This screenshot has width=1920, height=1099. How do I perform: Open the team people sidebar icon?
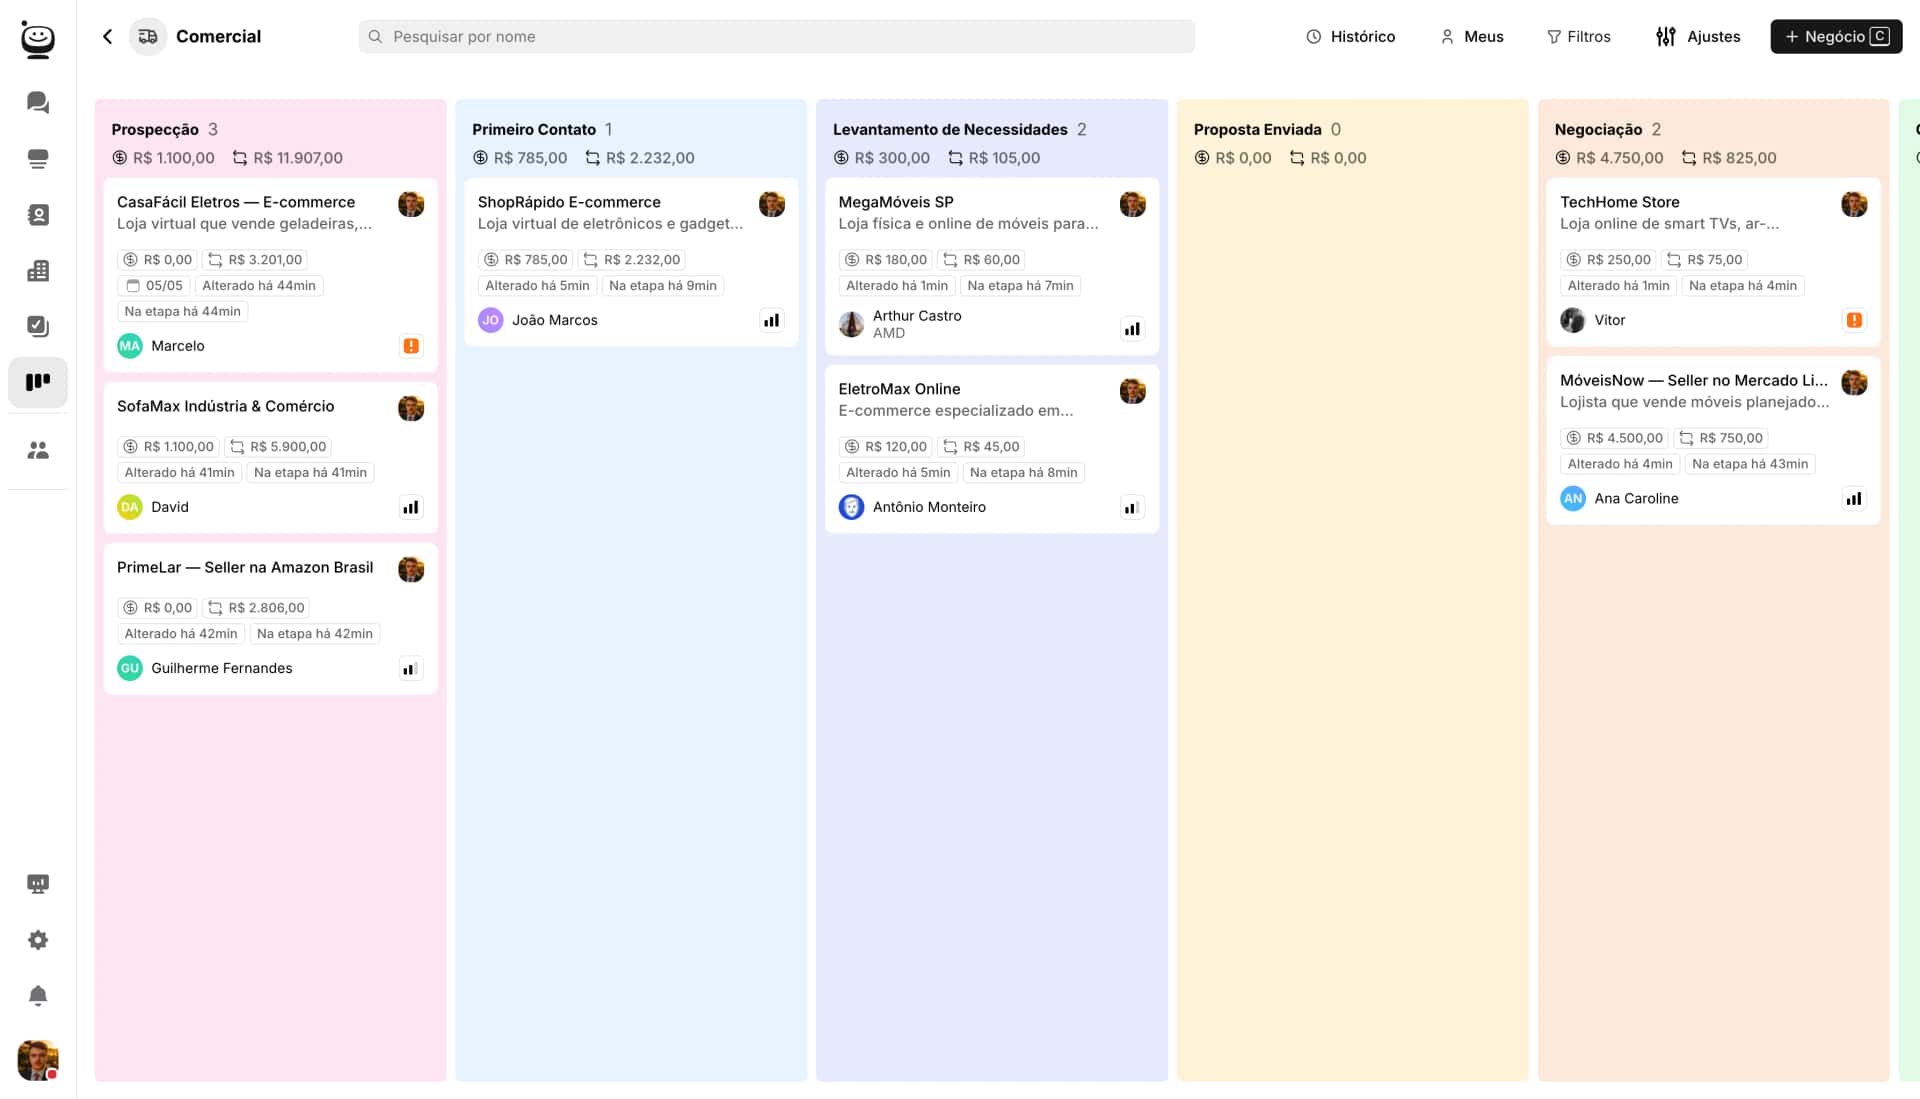38,450
